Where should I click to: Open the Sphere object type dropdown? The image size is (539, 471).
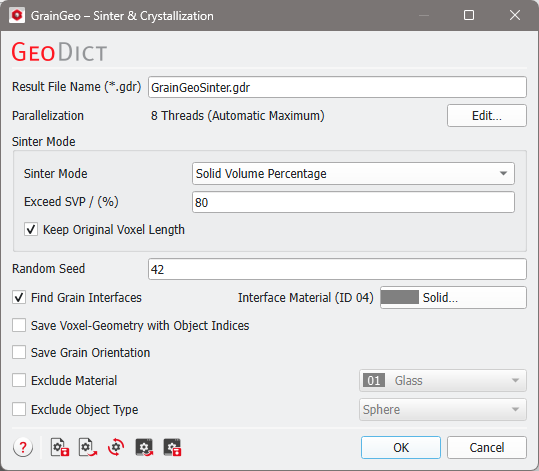(443, 409)
